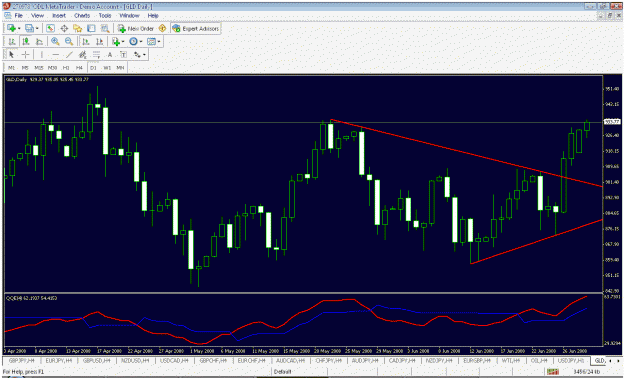
Task: Show the Terminal panel icon
Action: click(91, 28)
